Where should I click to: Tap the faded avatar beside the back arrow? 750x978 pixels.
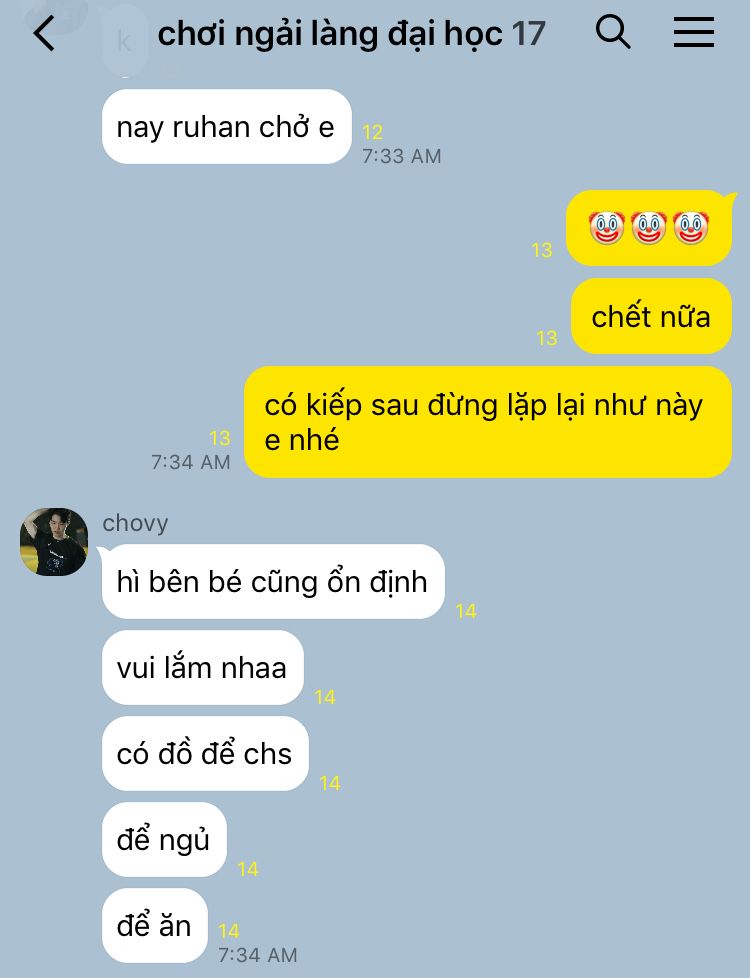(124, 41)
